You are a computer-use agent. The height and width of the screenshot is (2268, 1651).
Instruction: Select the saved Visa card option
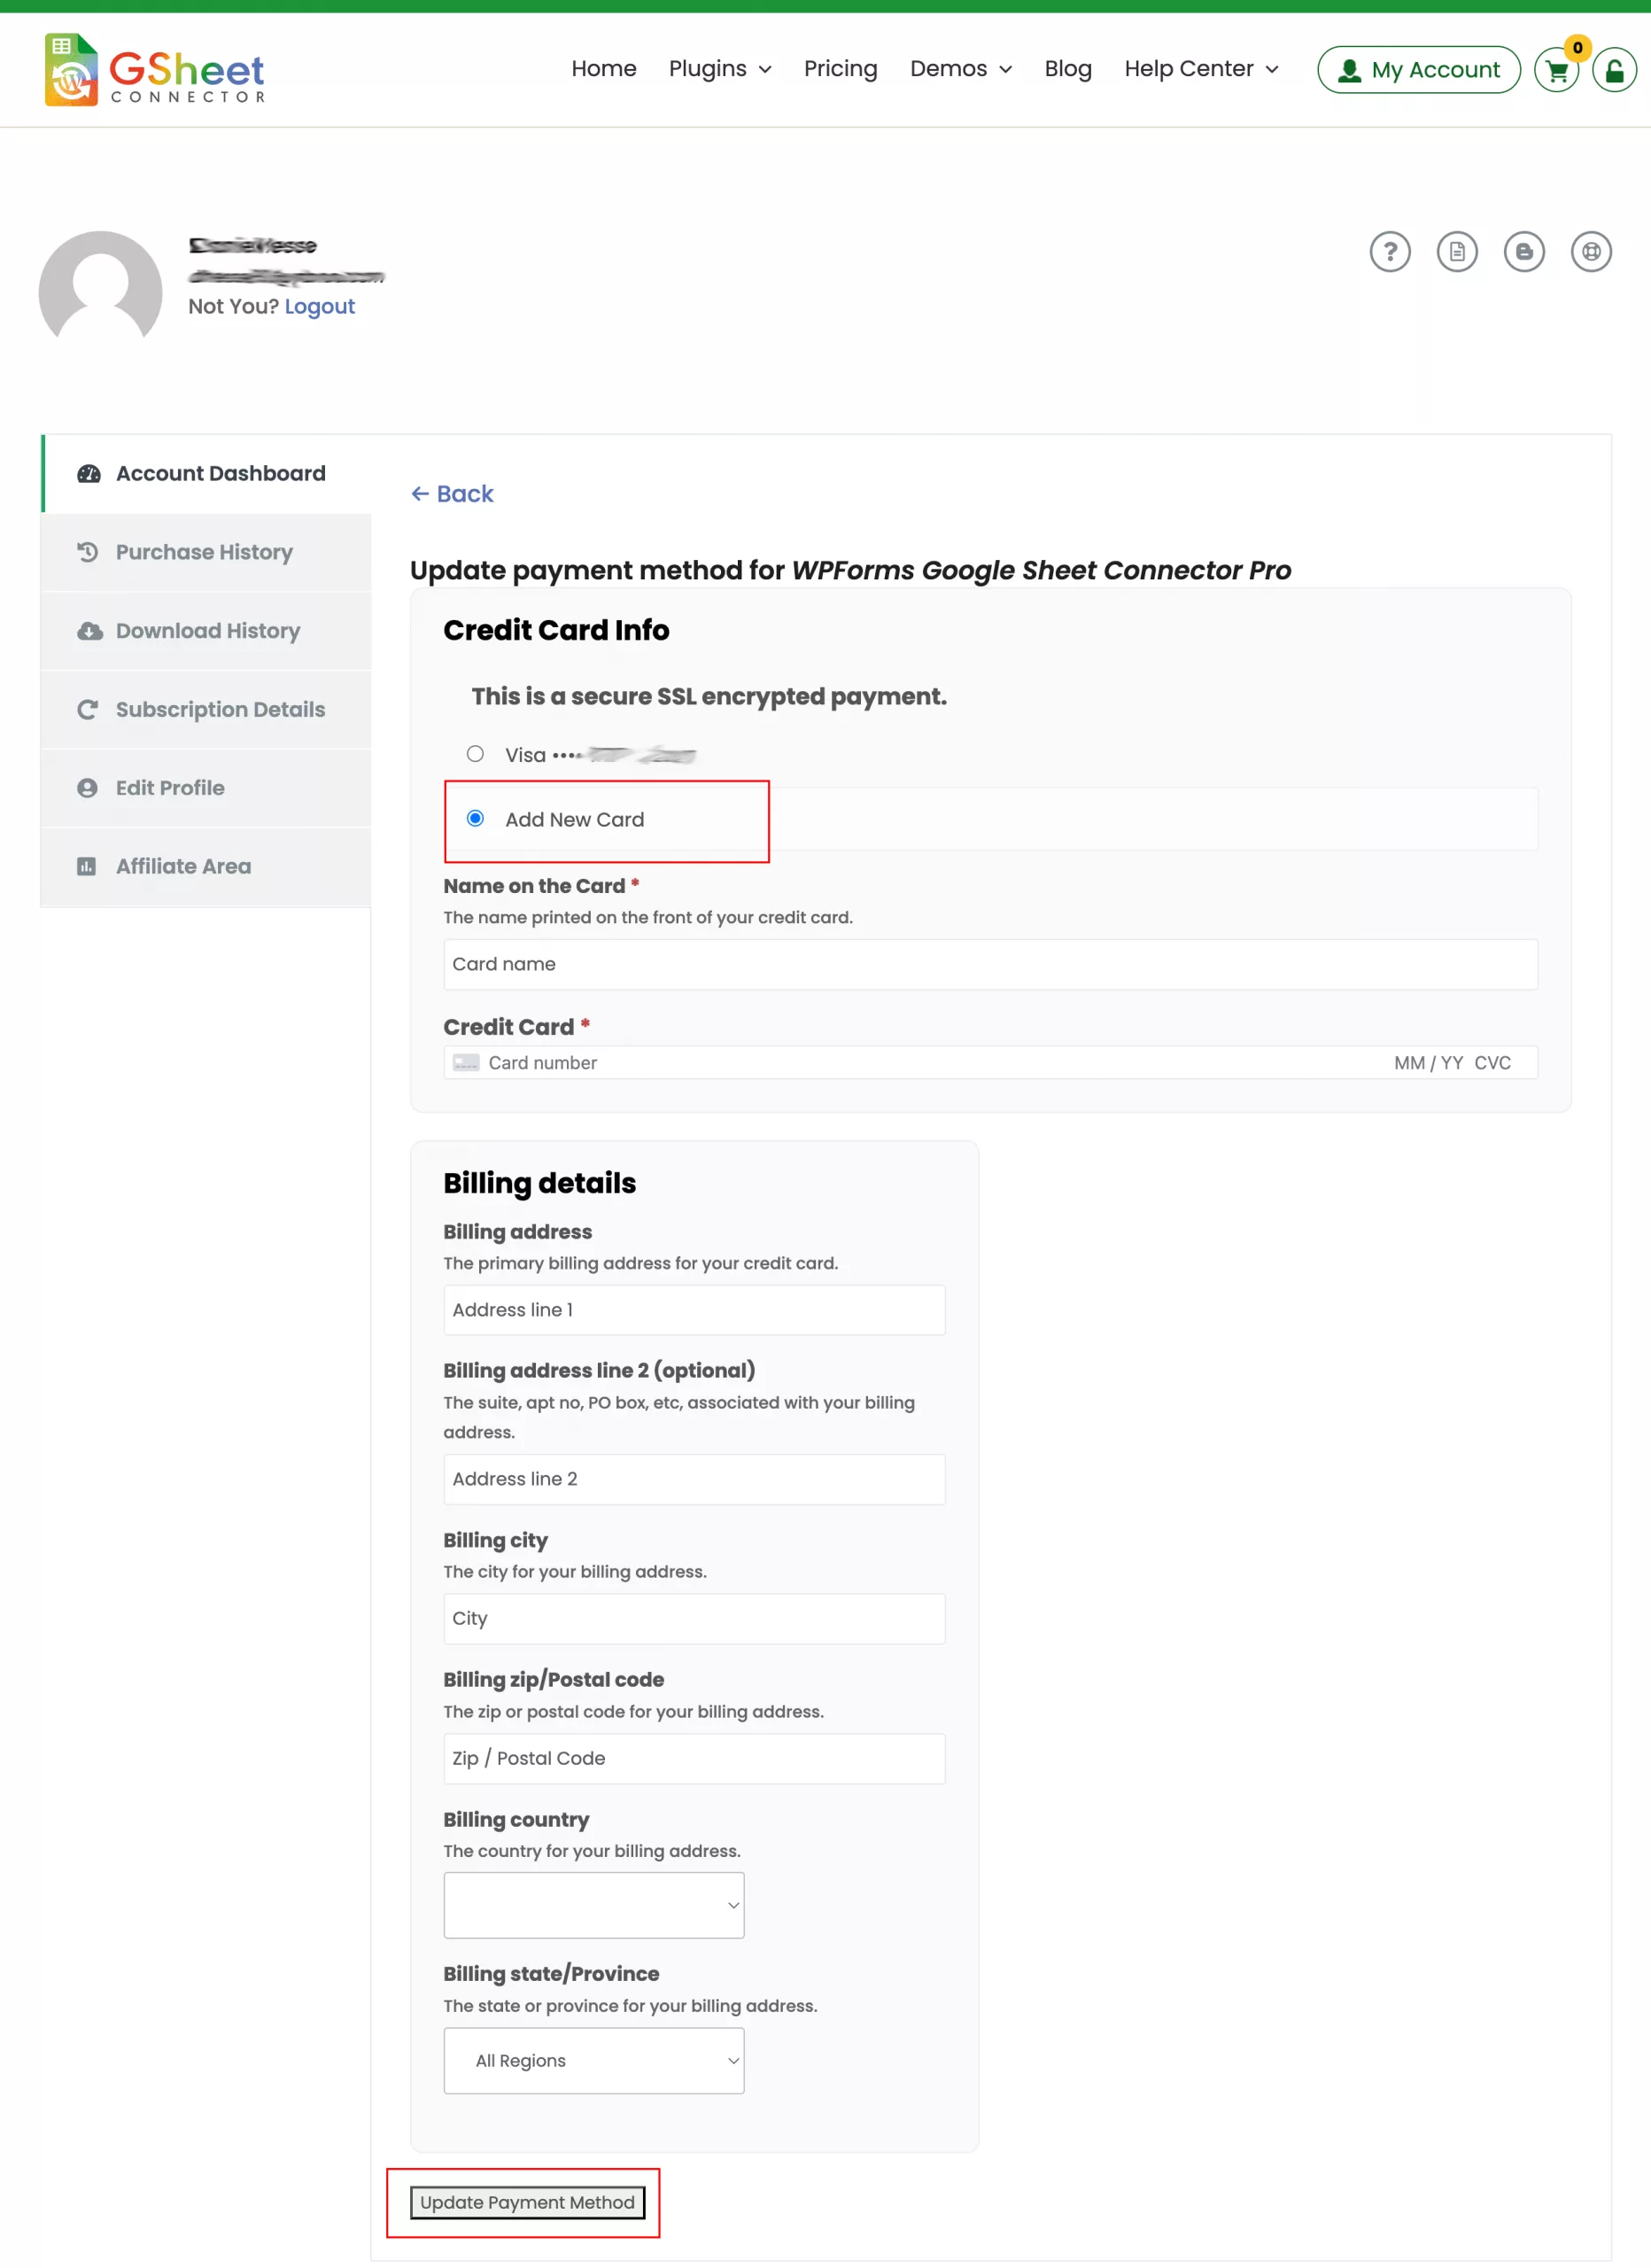475,754
